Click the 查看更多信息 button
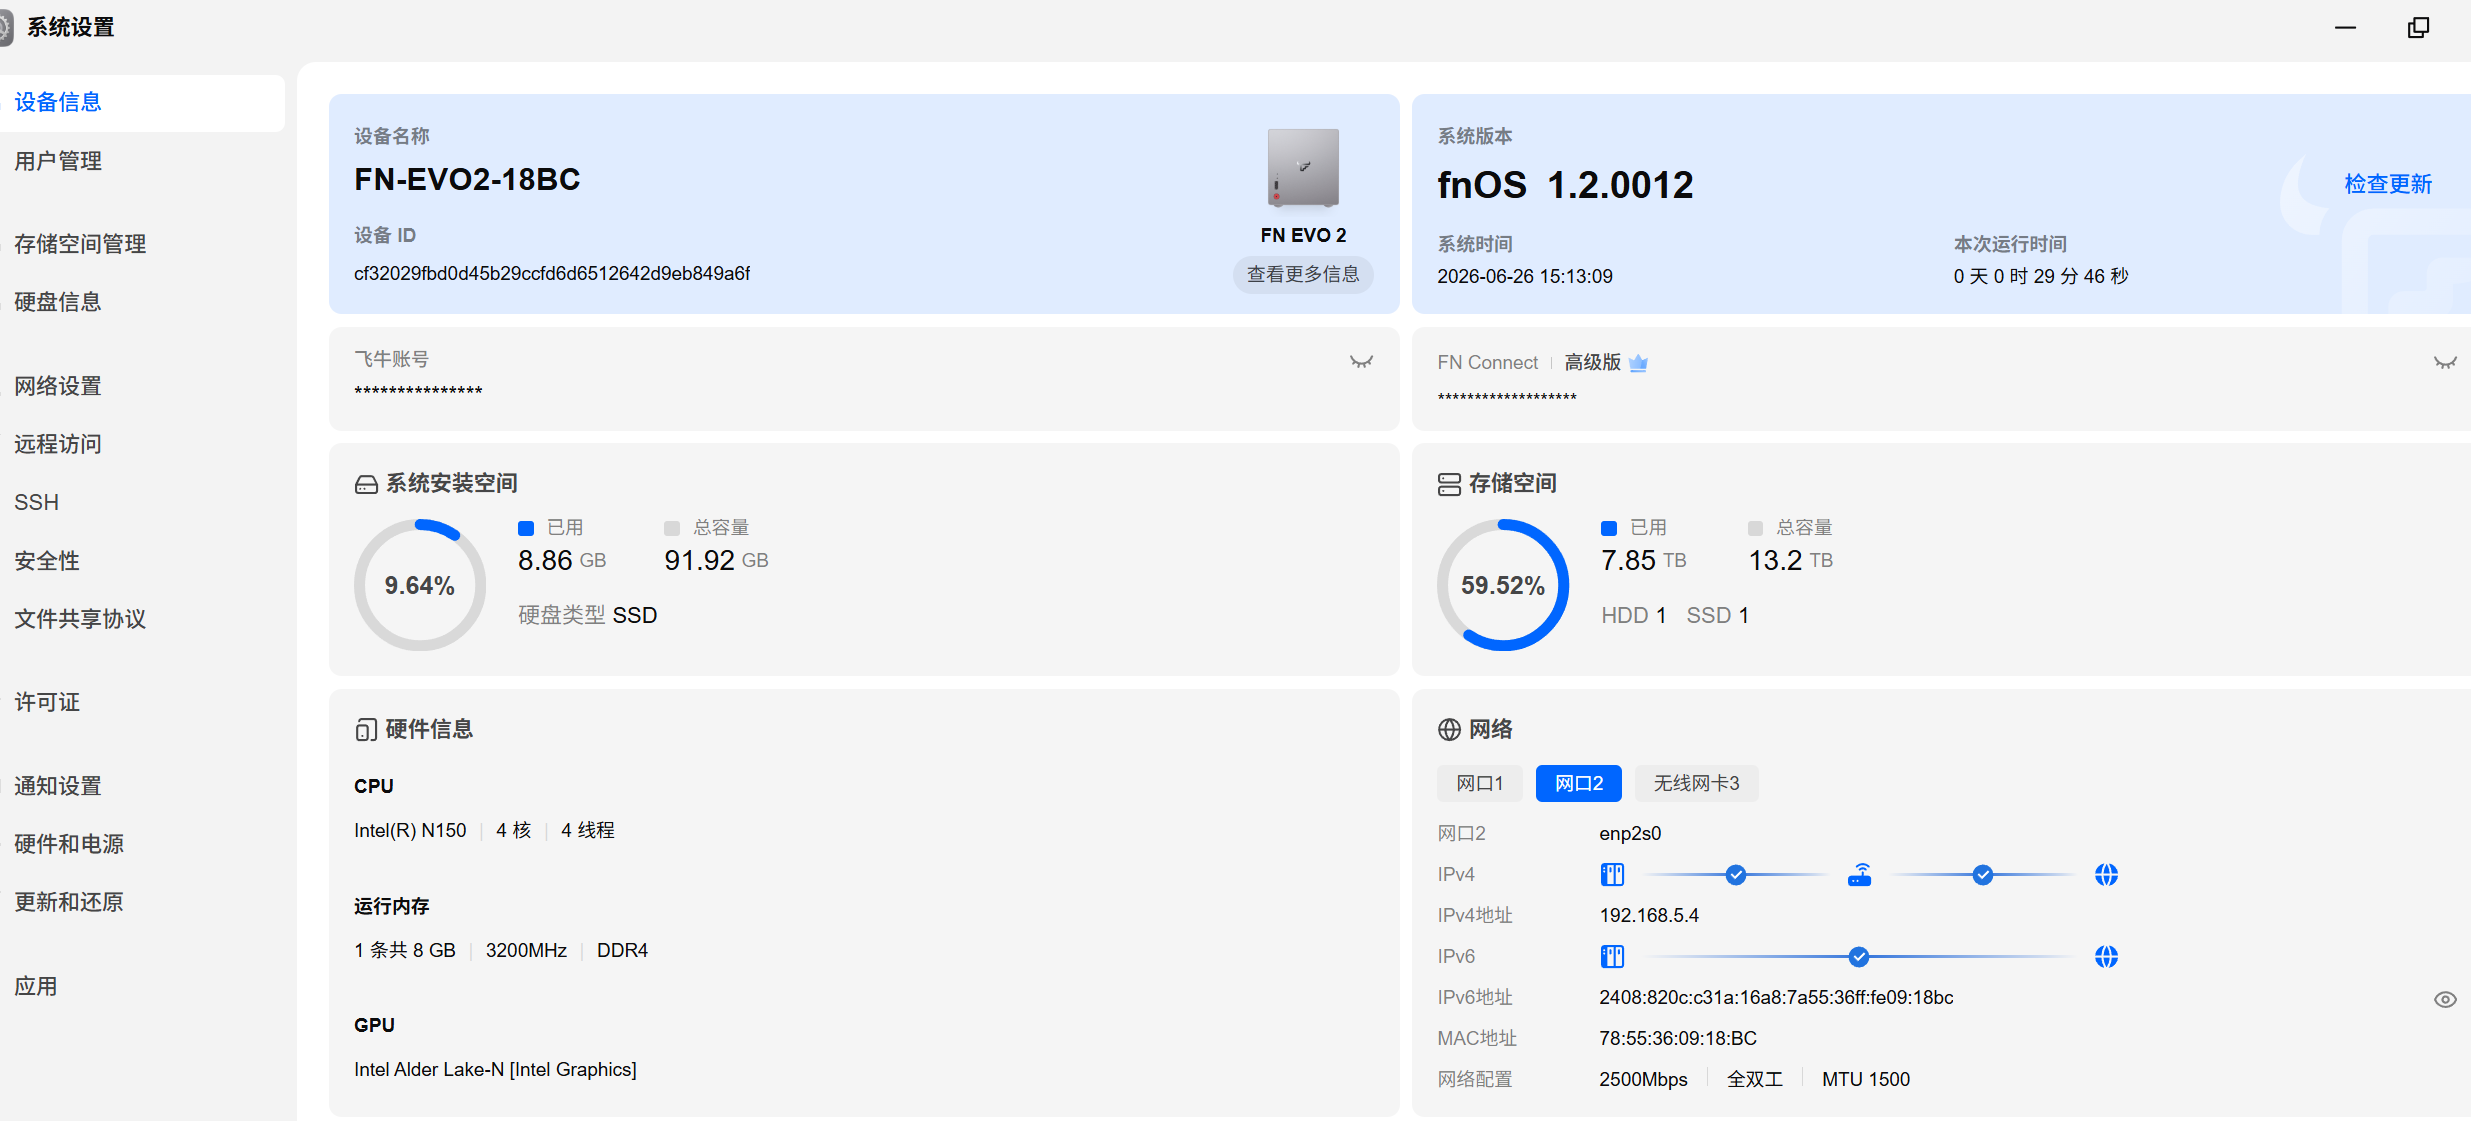The image size is (2471, 1121). (1303, 274)
